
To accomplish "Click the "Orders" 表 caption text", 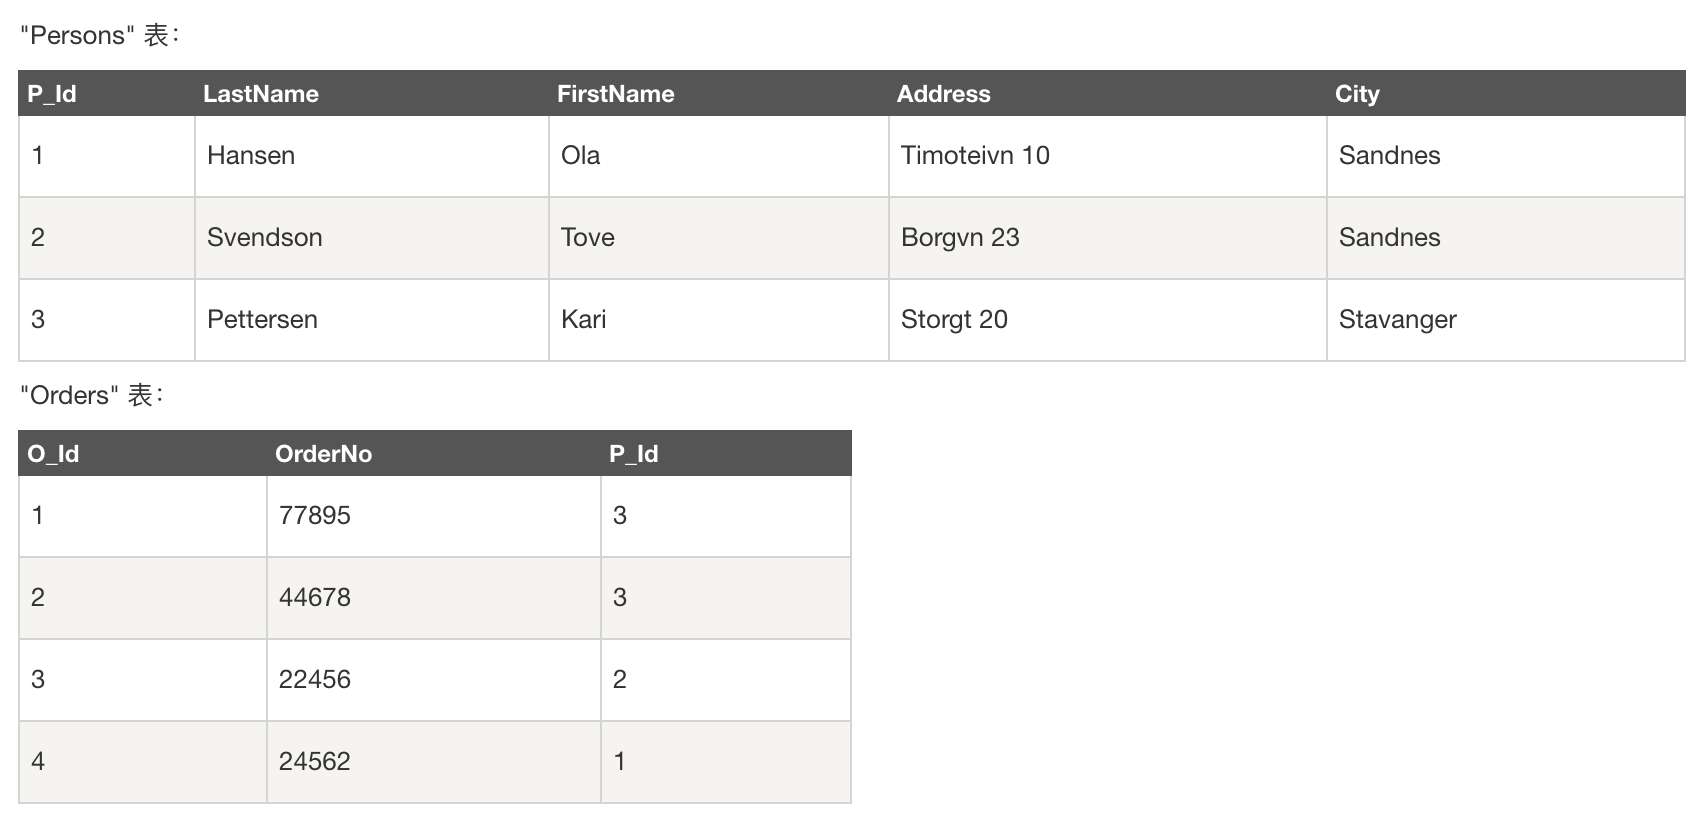I will coord(92,395).
